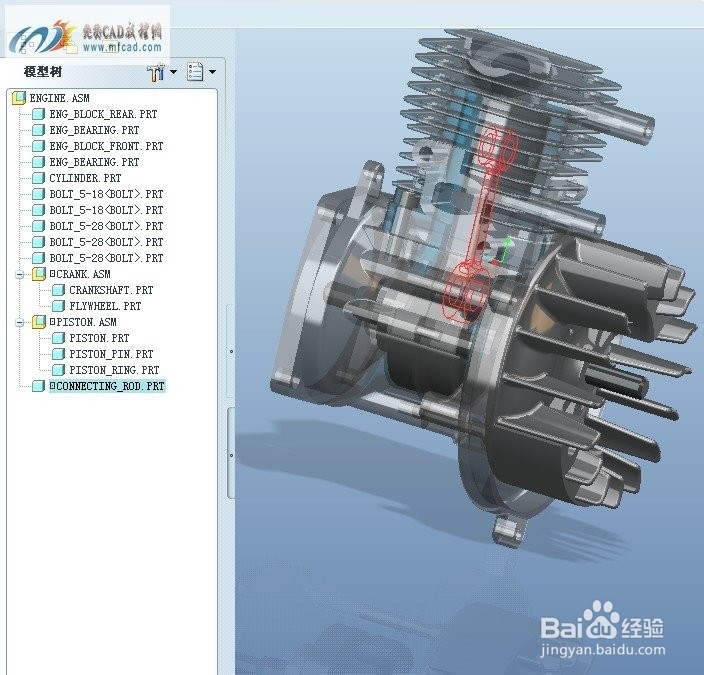Select ENG_BLOCK_FRONT.PRT part icon
This screenshot has width=704, height=675.
tap(39, 146)
